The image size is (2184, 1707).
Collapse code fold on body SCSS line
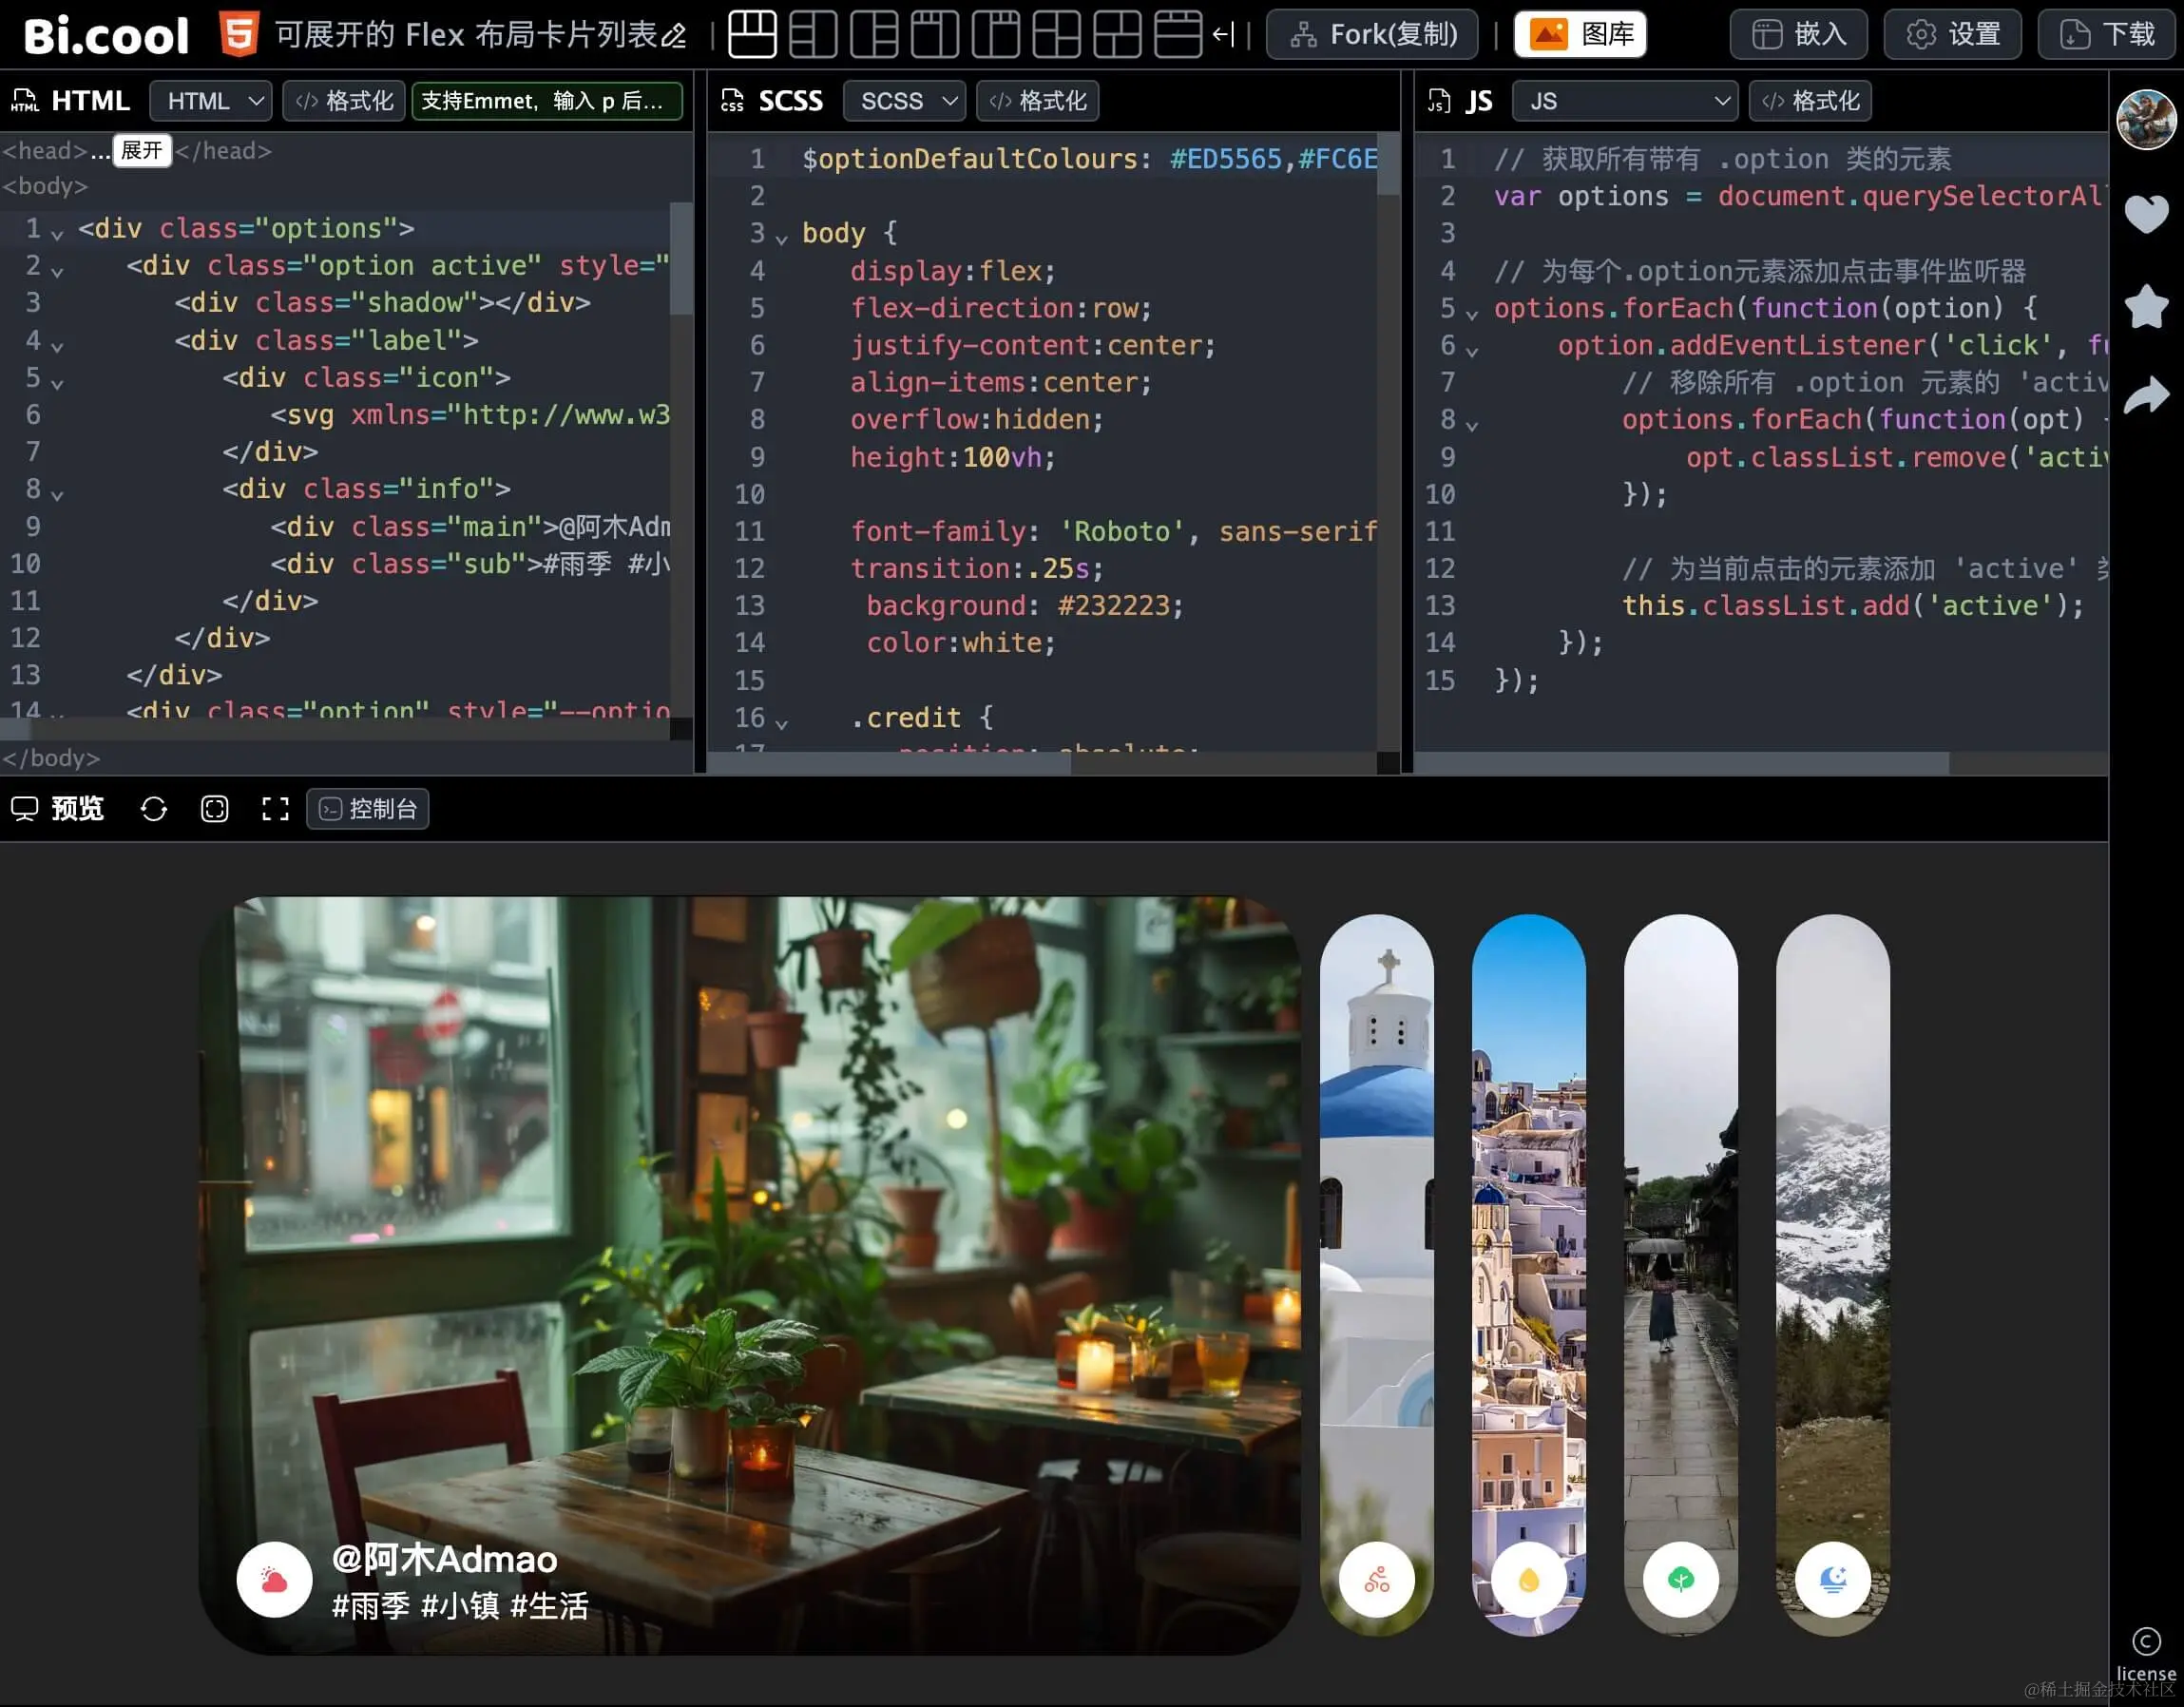(782, 238)
